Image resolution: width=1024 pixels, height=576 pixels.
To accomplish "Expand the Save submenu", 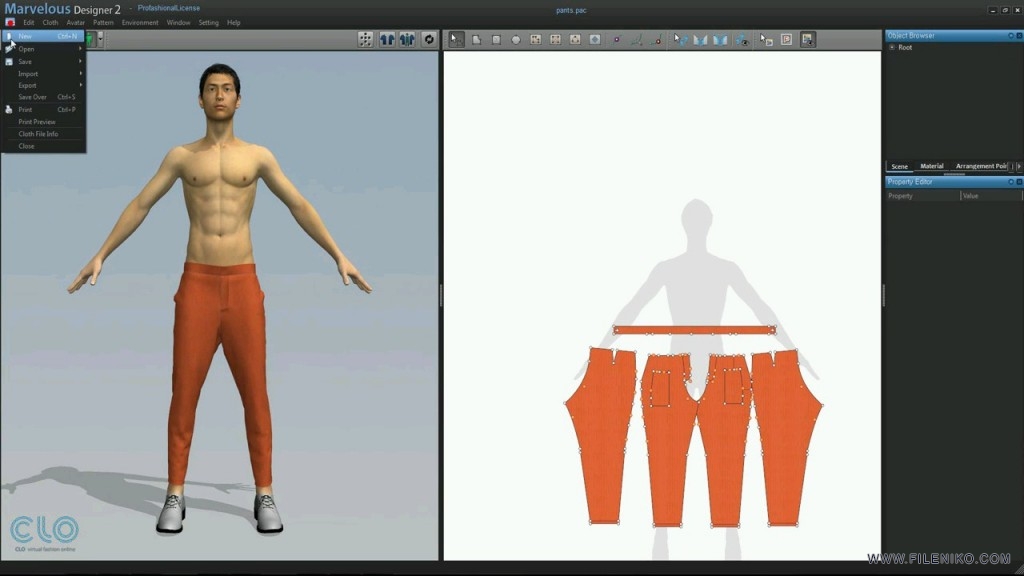I will 43,61.
